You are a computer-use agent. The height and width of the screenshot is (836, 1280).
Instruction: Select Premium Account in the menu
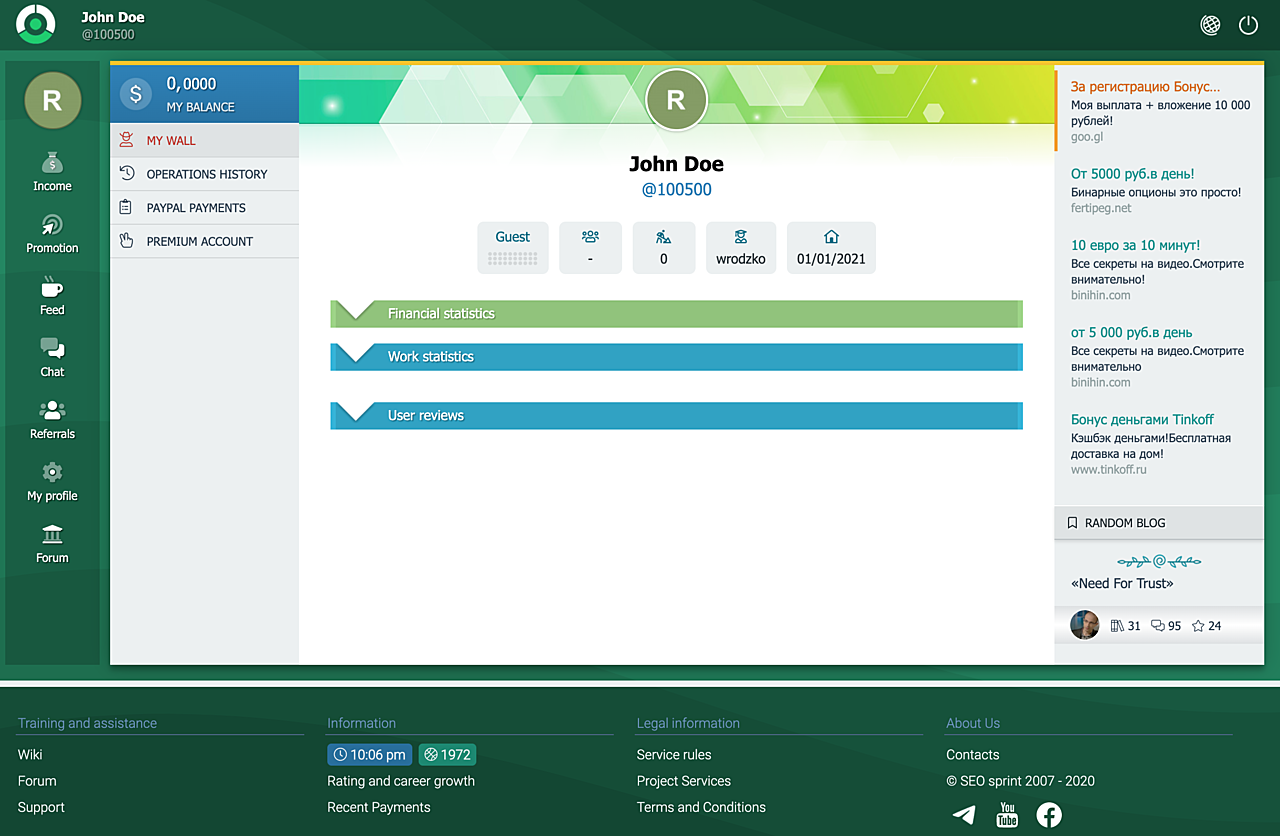199,241
